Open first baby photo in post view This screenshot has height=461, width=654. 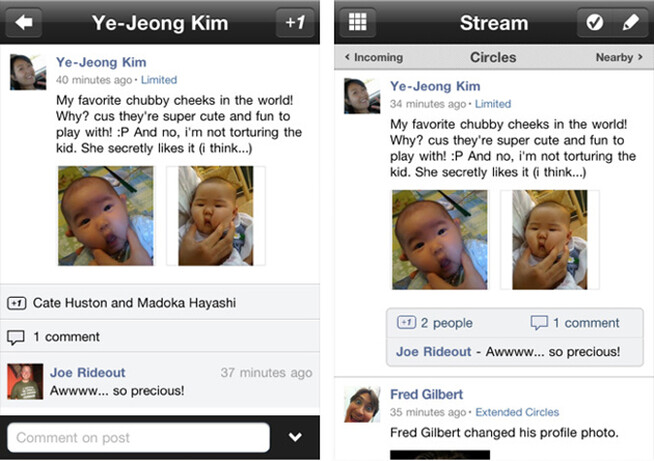click(106, 216)
